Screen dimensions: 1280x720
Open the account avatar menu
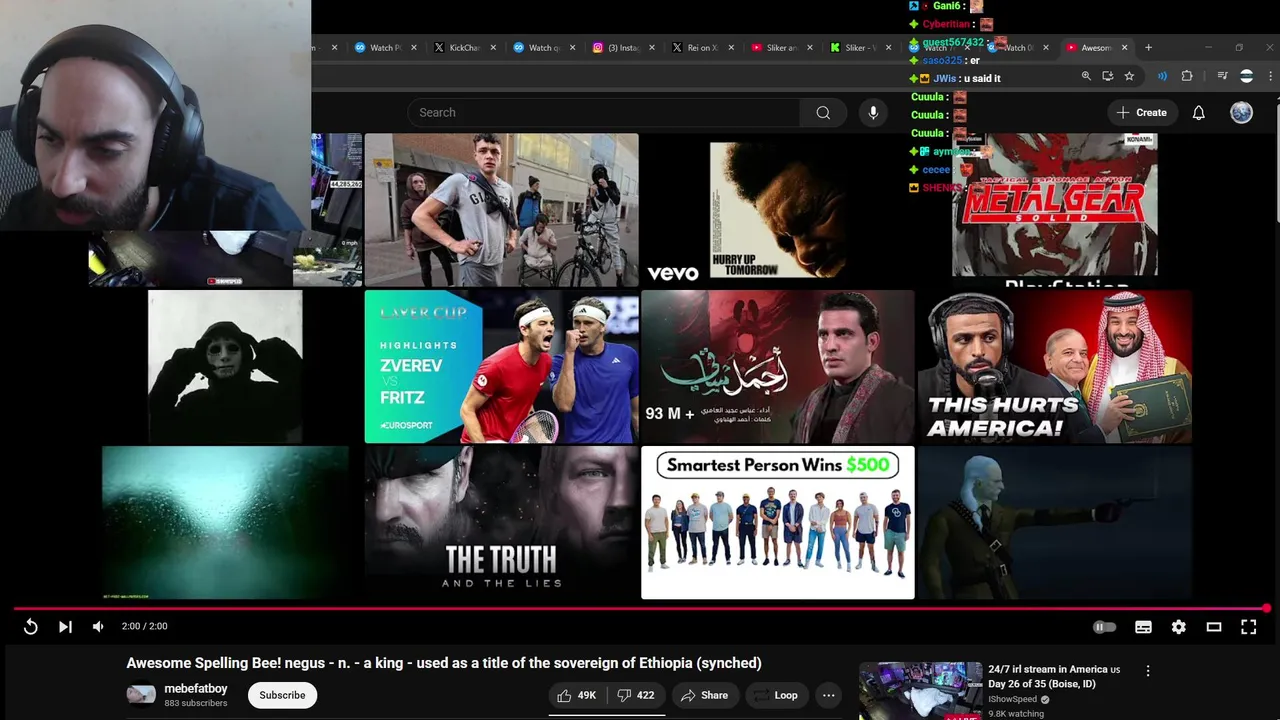coord(1241,113)
